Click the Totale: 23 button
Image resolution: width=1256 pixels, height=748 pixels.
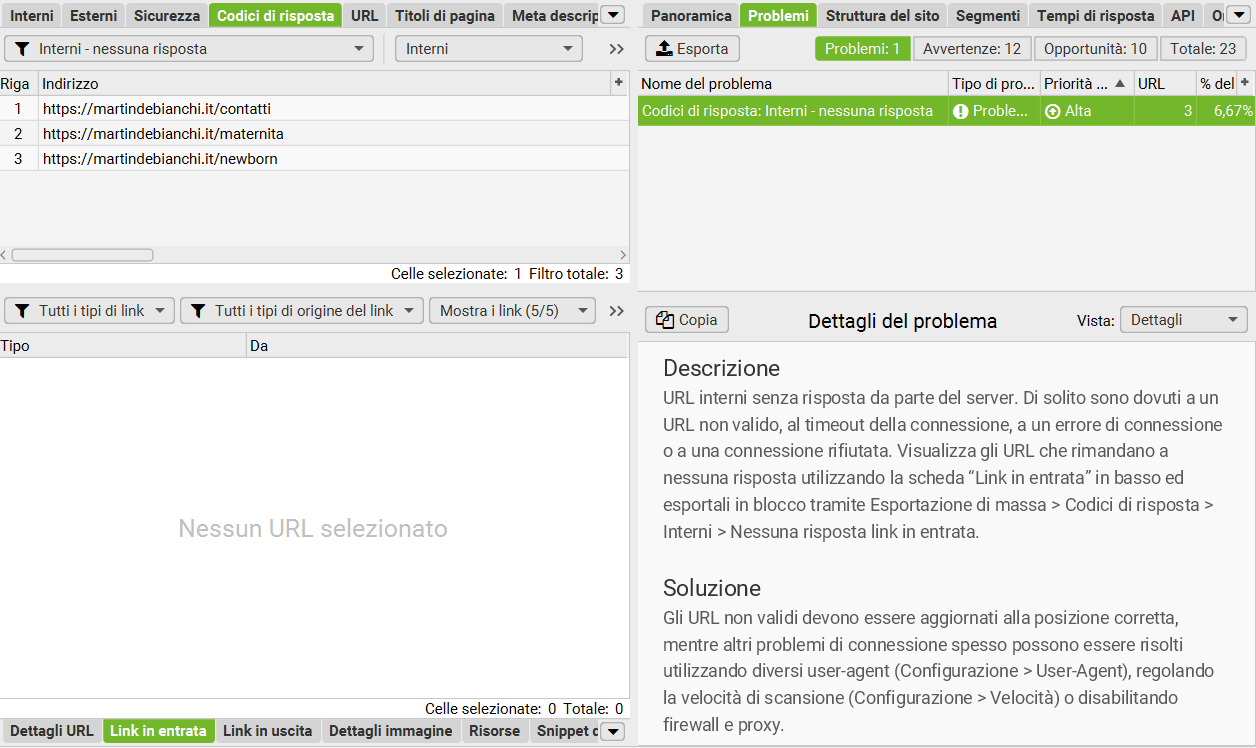[x=1203, y=49]
